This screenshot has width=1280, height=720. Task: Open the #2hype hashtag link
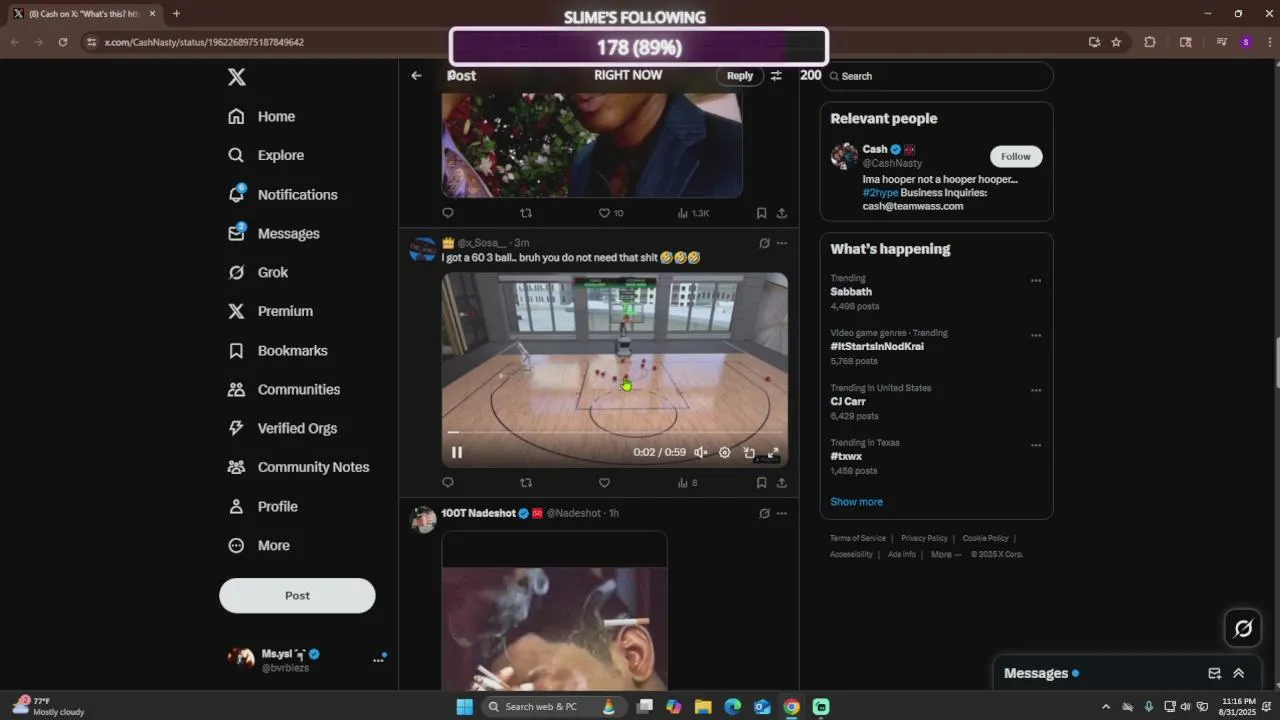[880, 193]
